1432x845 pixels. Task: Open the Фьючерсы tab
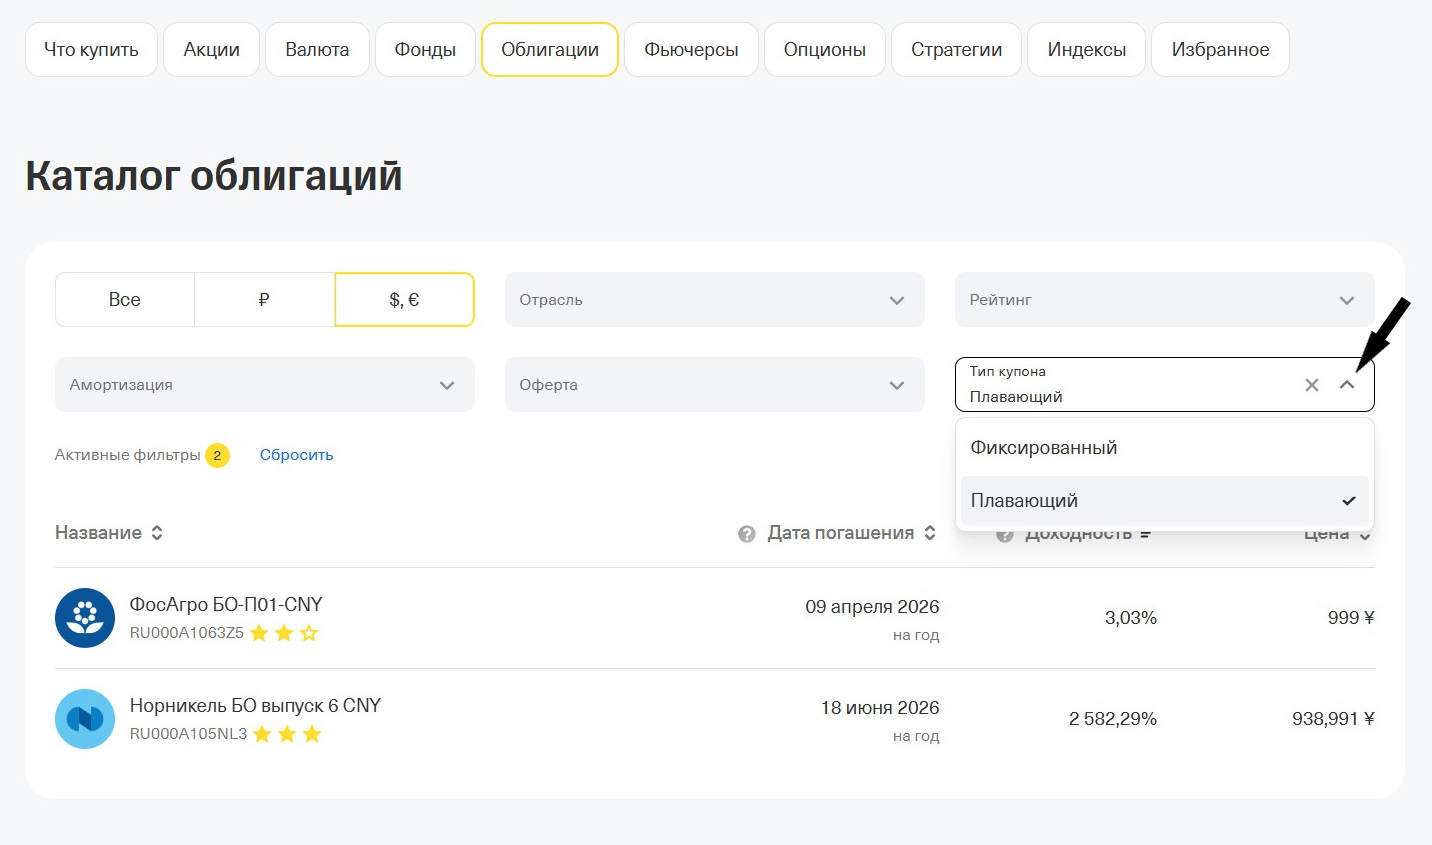point(691,50)
